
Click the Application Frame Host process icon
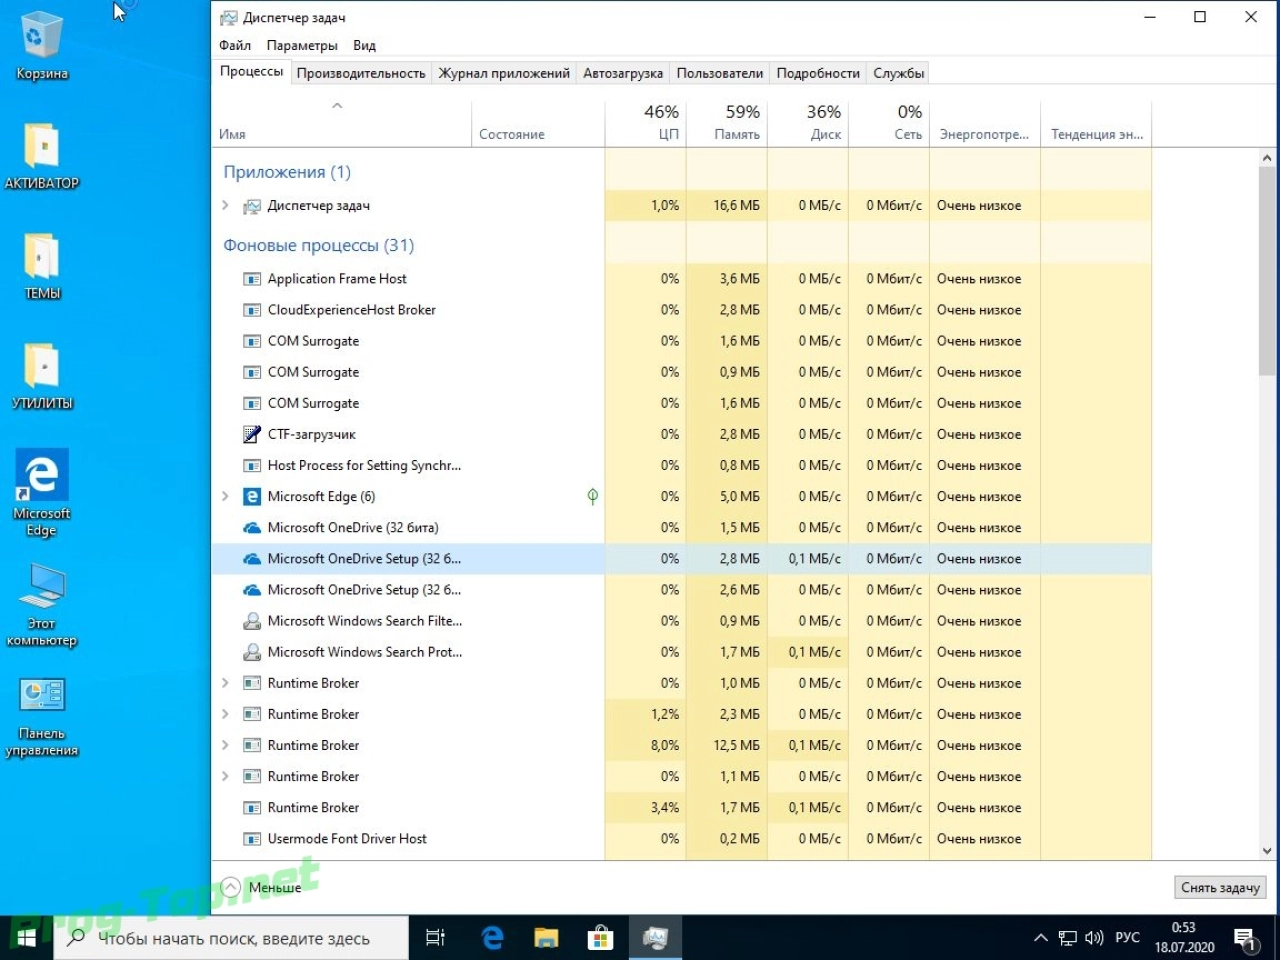point(252,279)
